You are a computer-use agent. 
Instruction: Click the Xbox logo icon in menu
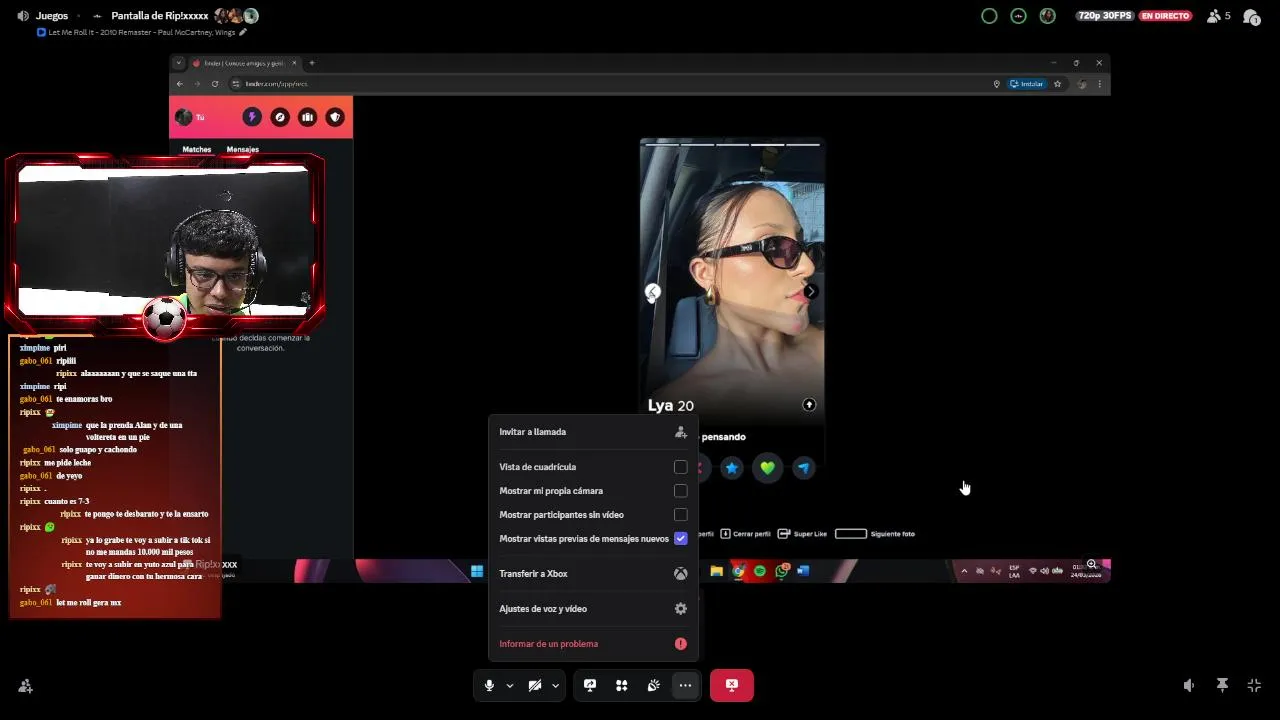(x=681, y=574)
